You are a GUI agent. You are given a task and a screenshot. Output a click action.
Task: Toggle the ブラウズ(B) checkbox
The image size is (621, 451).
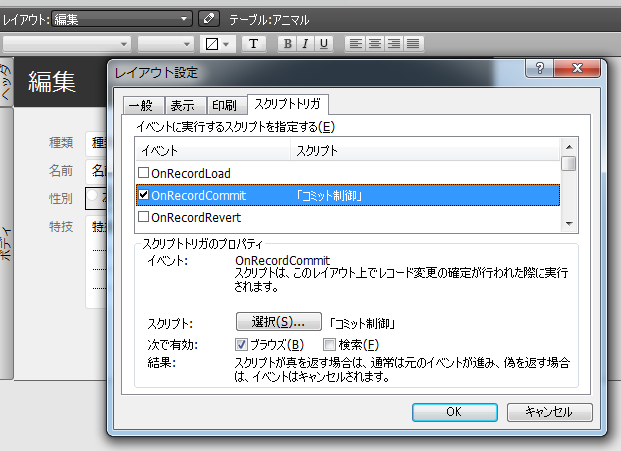pos(241,344)
